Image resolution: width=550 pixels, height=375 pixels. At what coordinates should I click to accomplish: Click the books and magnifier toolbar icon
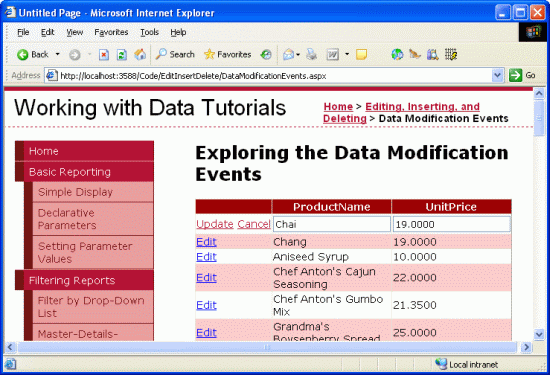pyautogui.click(x=433, y=54)
